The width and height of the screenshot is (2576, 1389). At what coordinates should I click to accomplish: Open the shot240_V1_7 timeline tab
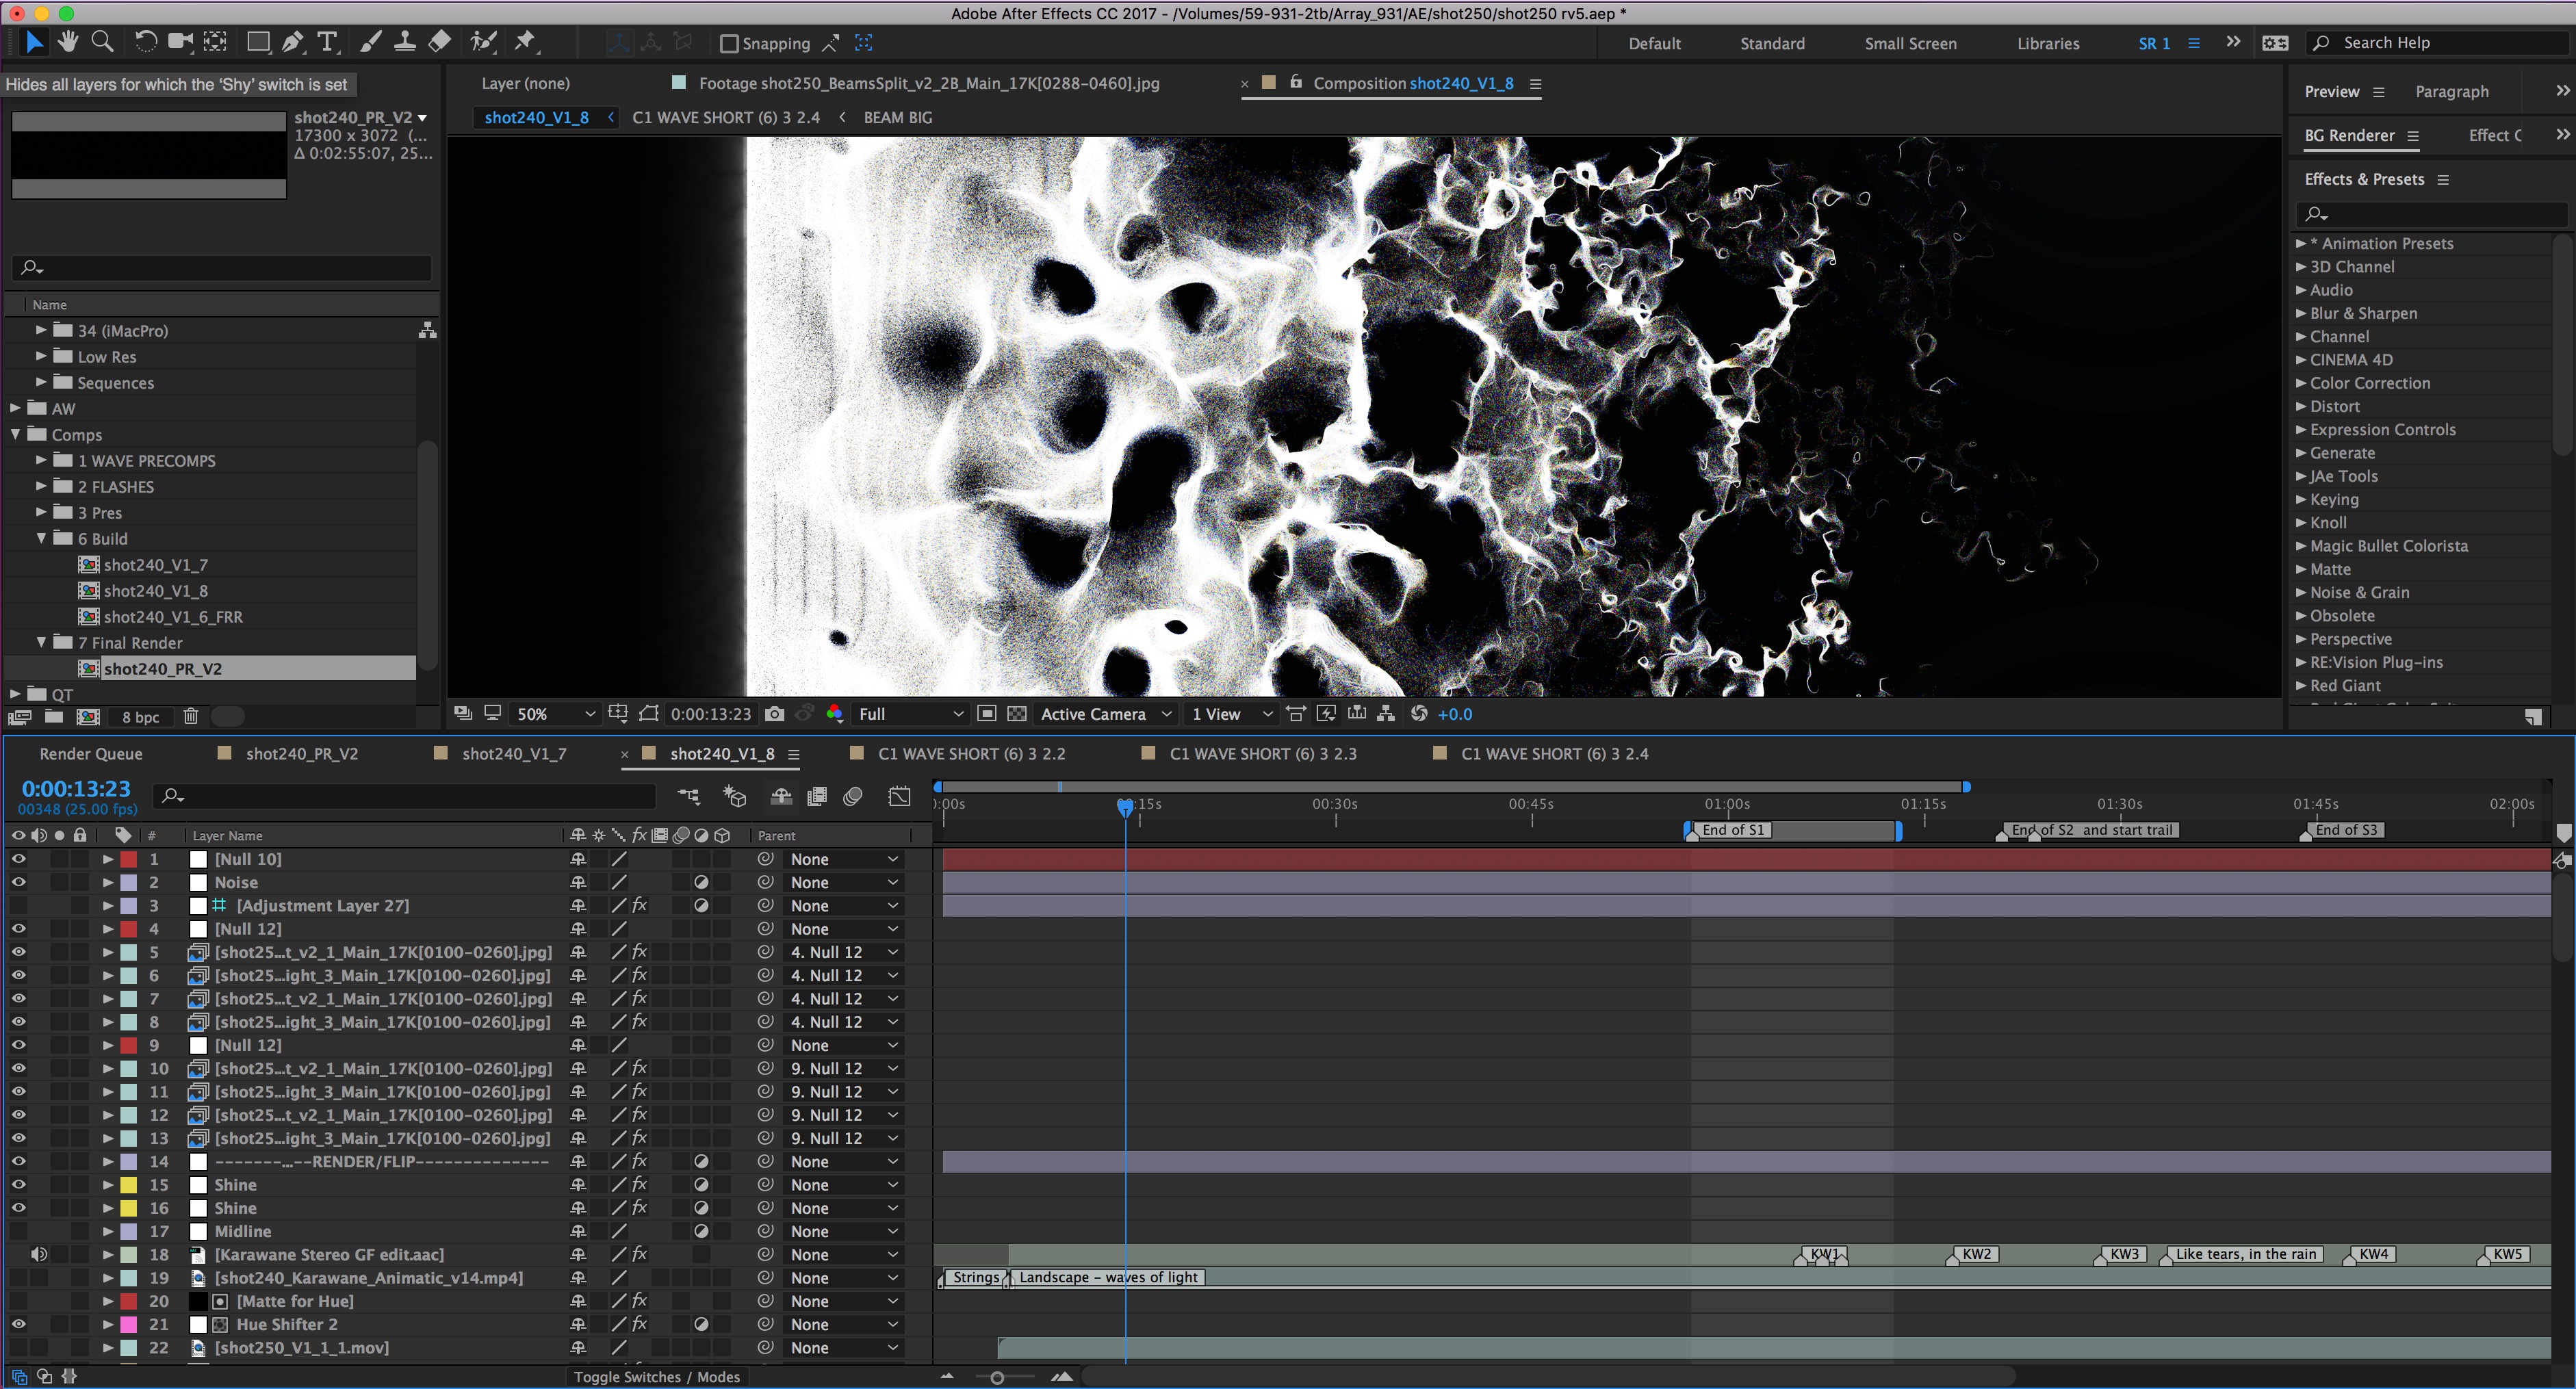tap(513, 754)
